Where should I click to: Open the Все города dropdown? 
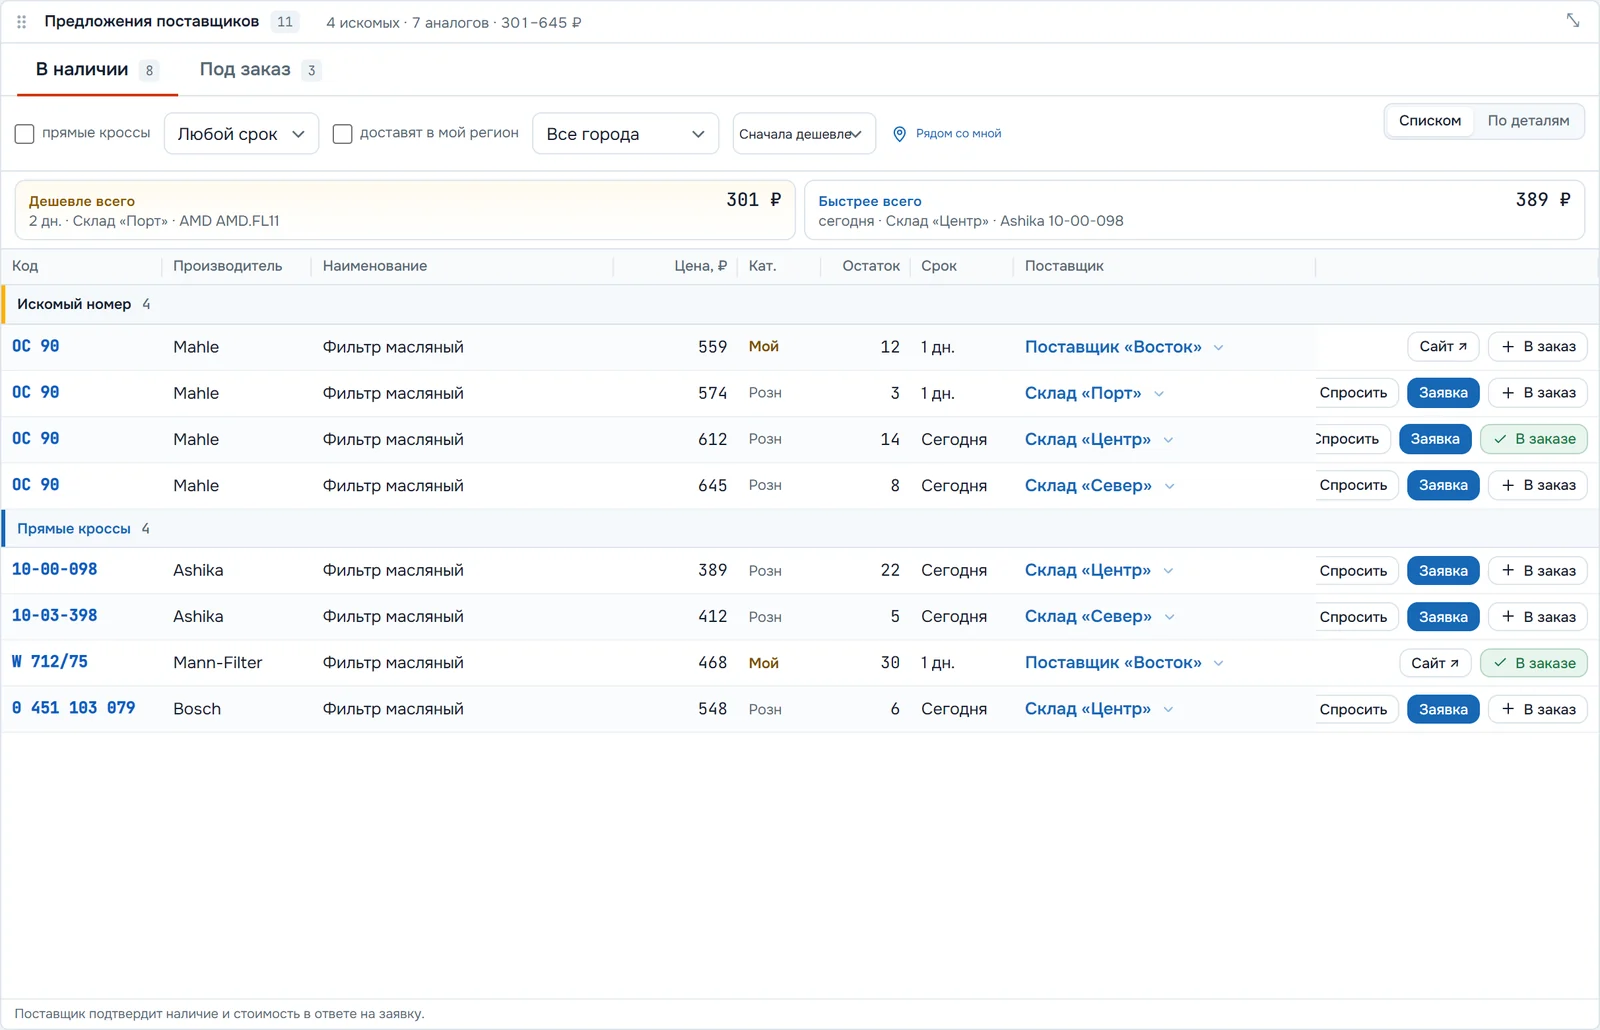625,134
